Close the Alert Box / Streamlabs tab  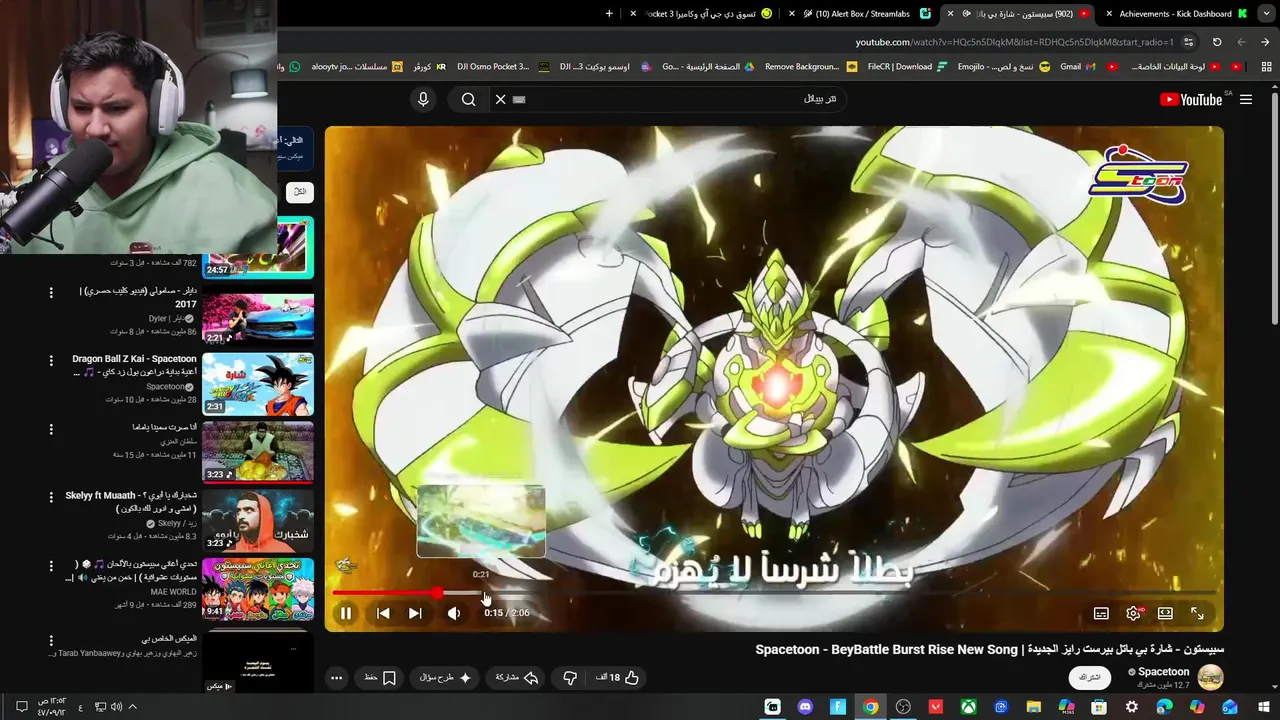pyautogui.click(x=792, y=14)
